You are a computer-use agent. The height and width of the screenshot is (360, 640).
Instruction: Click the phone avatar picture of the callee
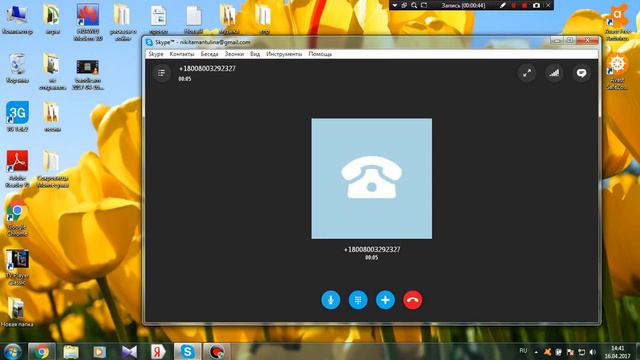pyautogui.click(x=371, y=178)
